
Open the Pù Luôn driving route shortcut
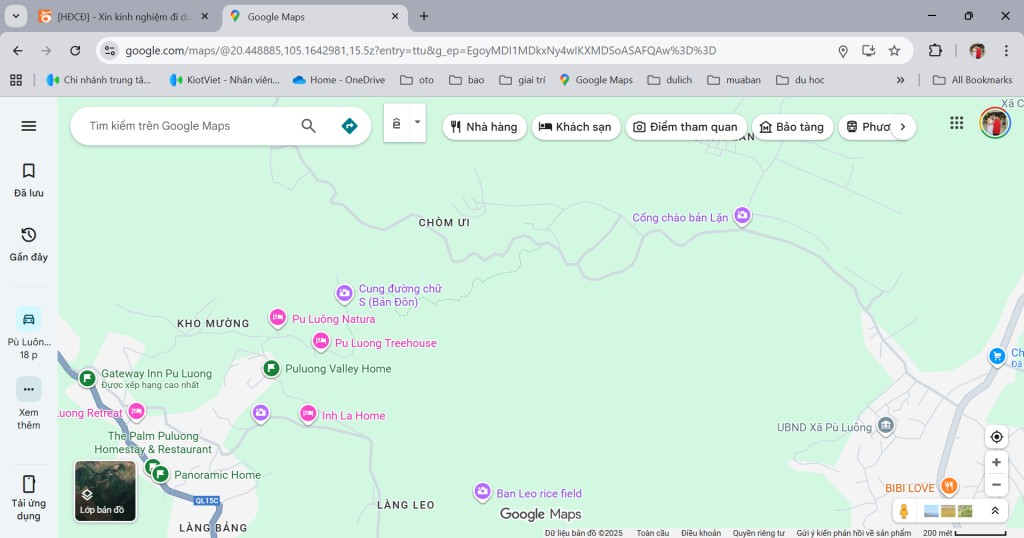29,333
